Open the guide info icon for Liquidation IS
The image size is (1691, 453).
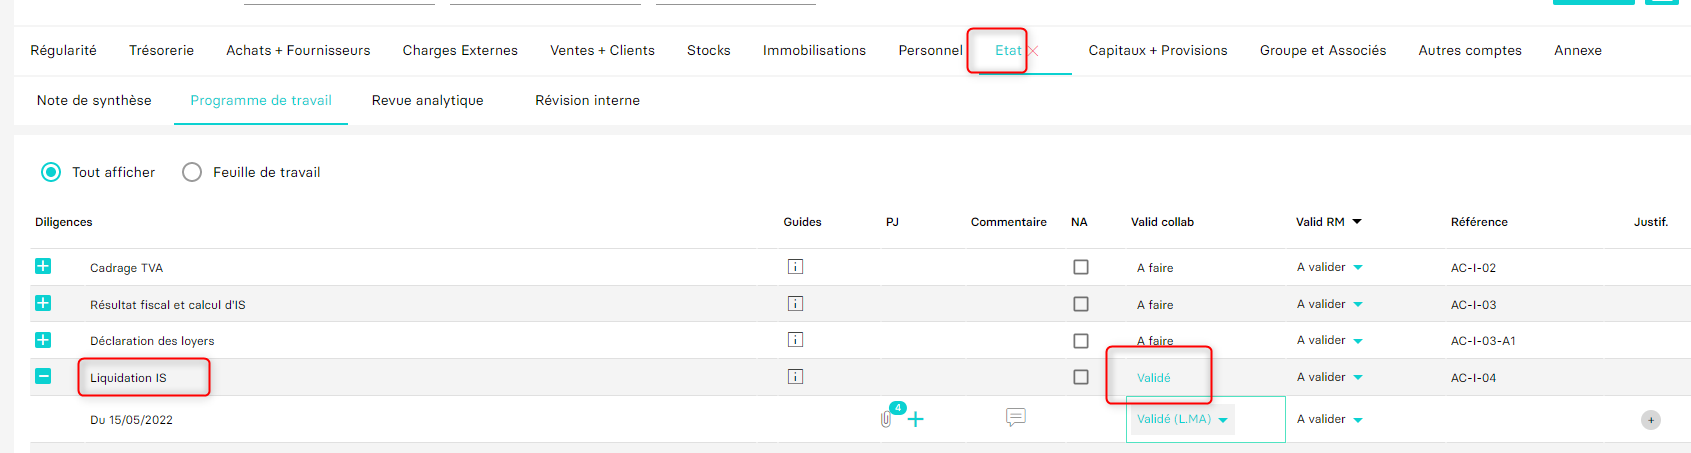pyautogui.click(x=795, y=377)
